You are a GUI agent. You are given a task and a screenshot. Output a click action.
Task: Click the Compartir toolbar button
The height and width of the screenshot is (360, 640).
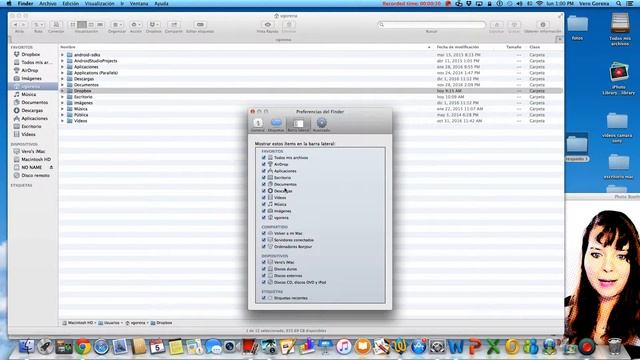click(173, 25)
